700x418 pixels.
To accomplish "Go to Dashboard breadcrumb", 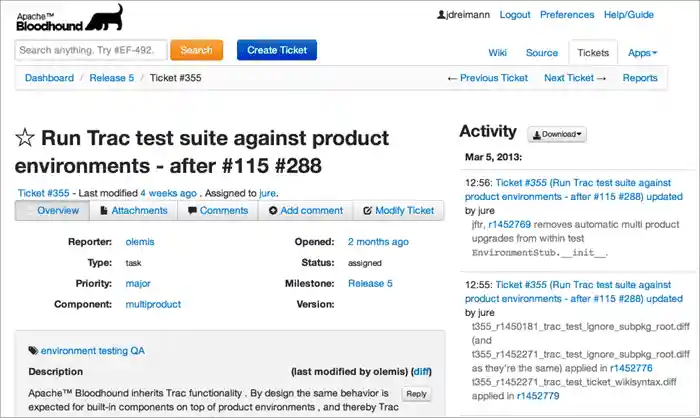I will coord(49,78).
